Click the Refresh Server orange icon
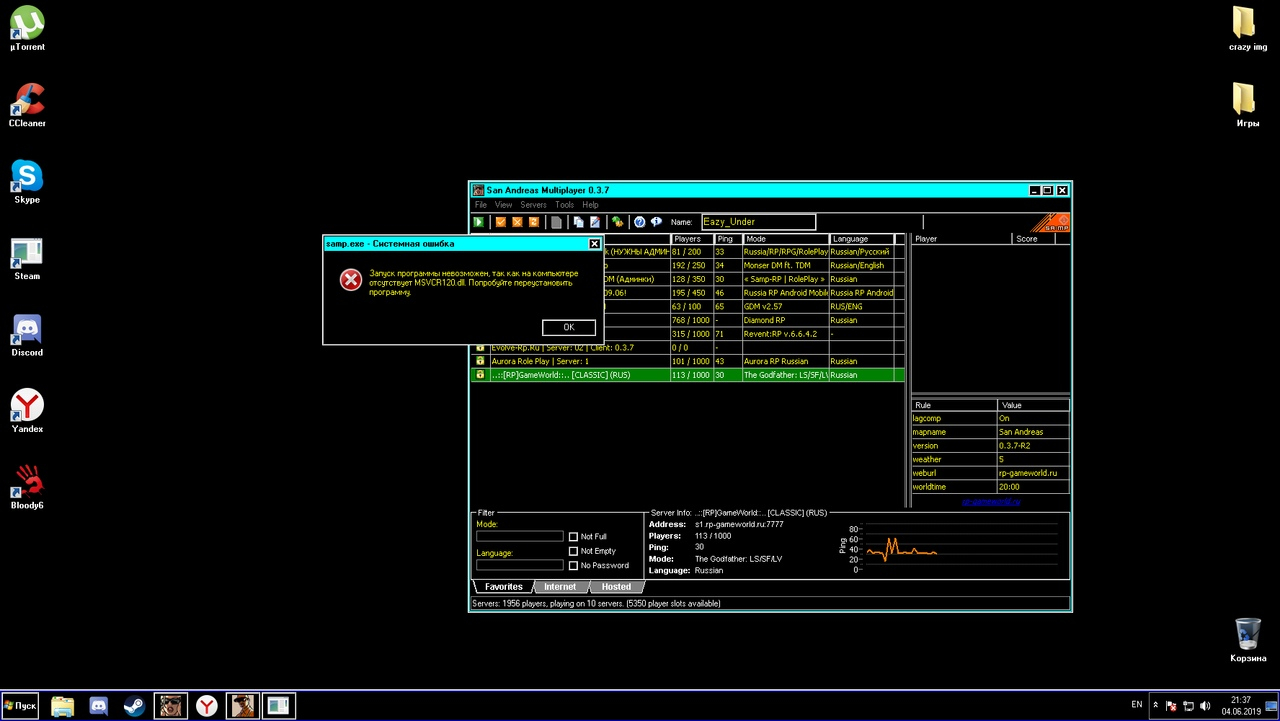The height and width of the screenshot is (721, 1280). pos(534,222)
